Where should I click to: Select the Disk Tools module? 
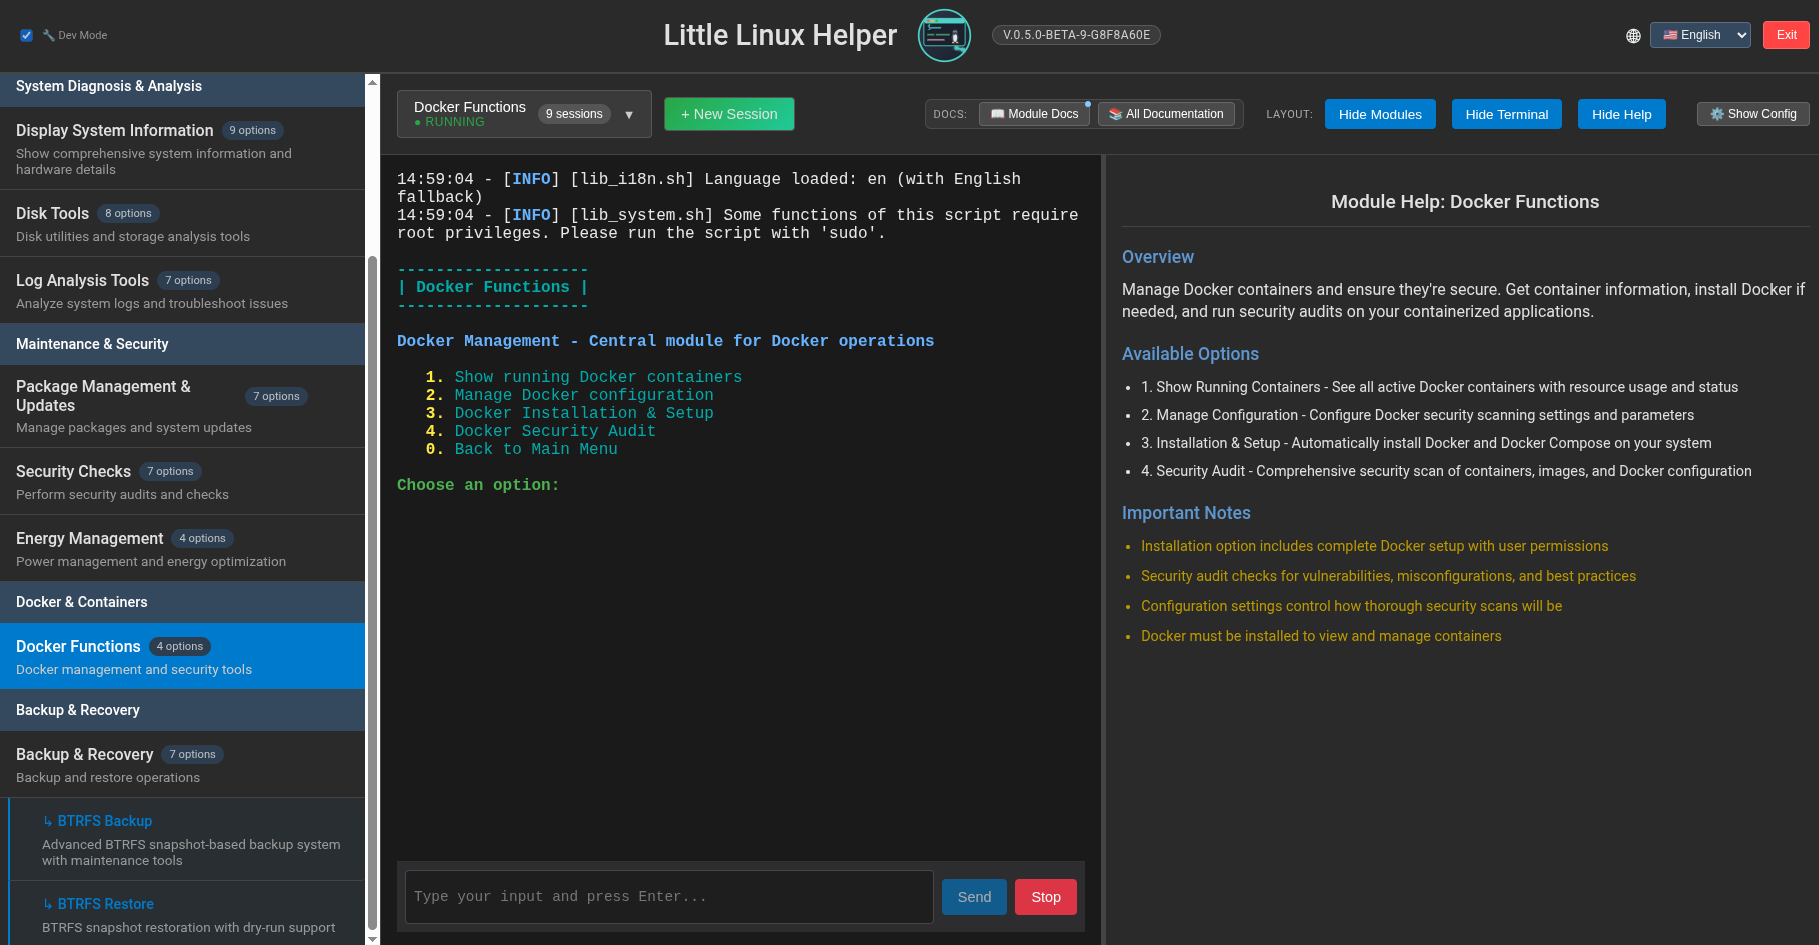coord(182,224)
